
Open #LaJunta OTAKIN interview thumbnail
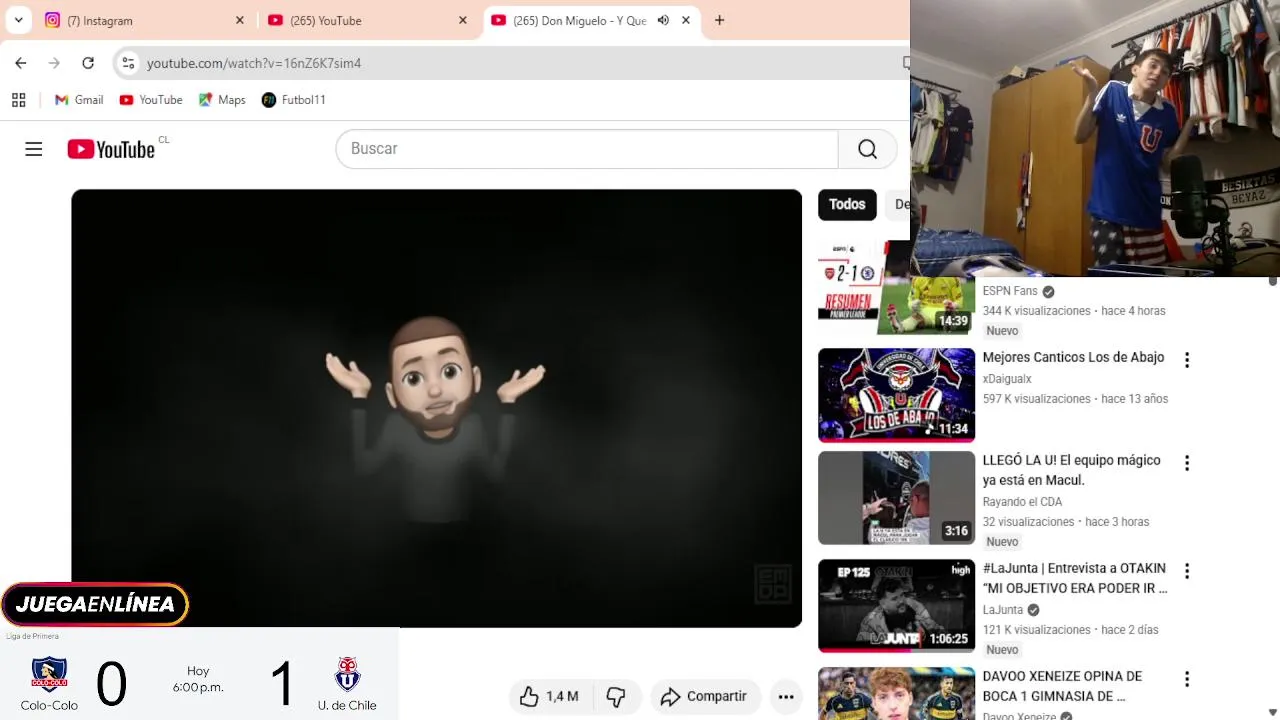tap(896, 606)
